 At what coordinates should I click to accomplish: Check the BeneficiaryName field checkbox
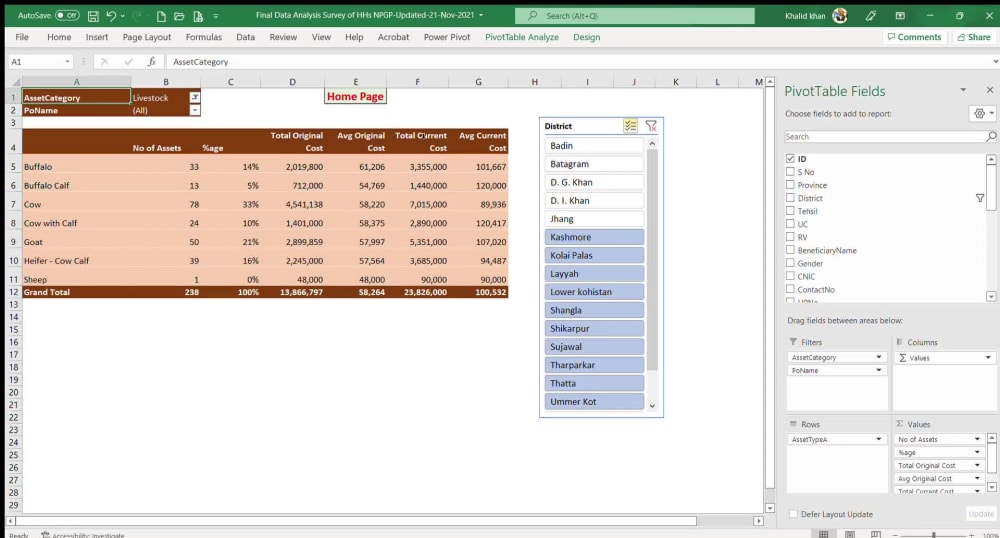pos(790,250)
